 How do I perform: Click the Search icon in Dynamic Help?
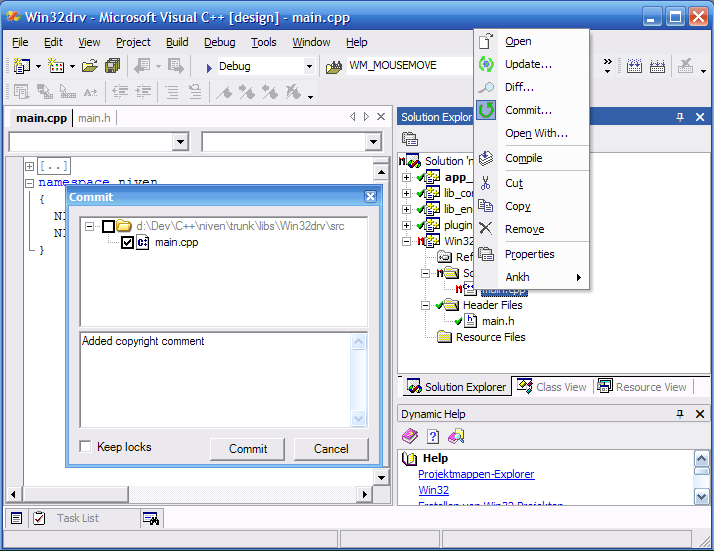(456, 436)
